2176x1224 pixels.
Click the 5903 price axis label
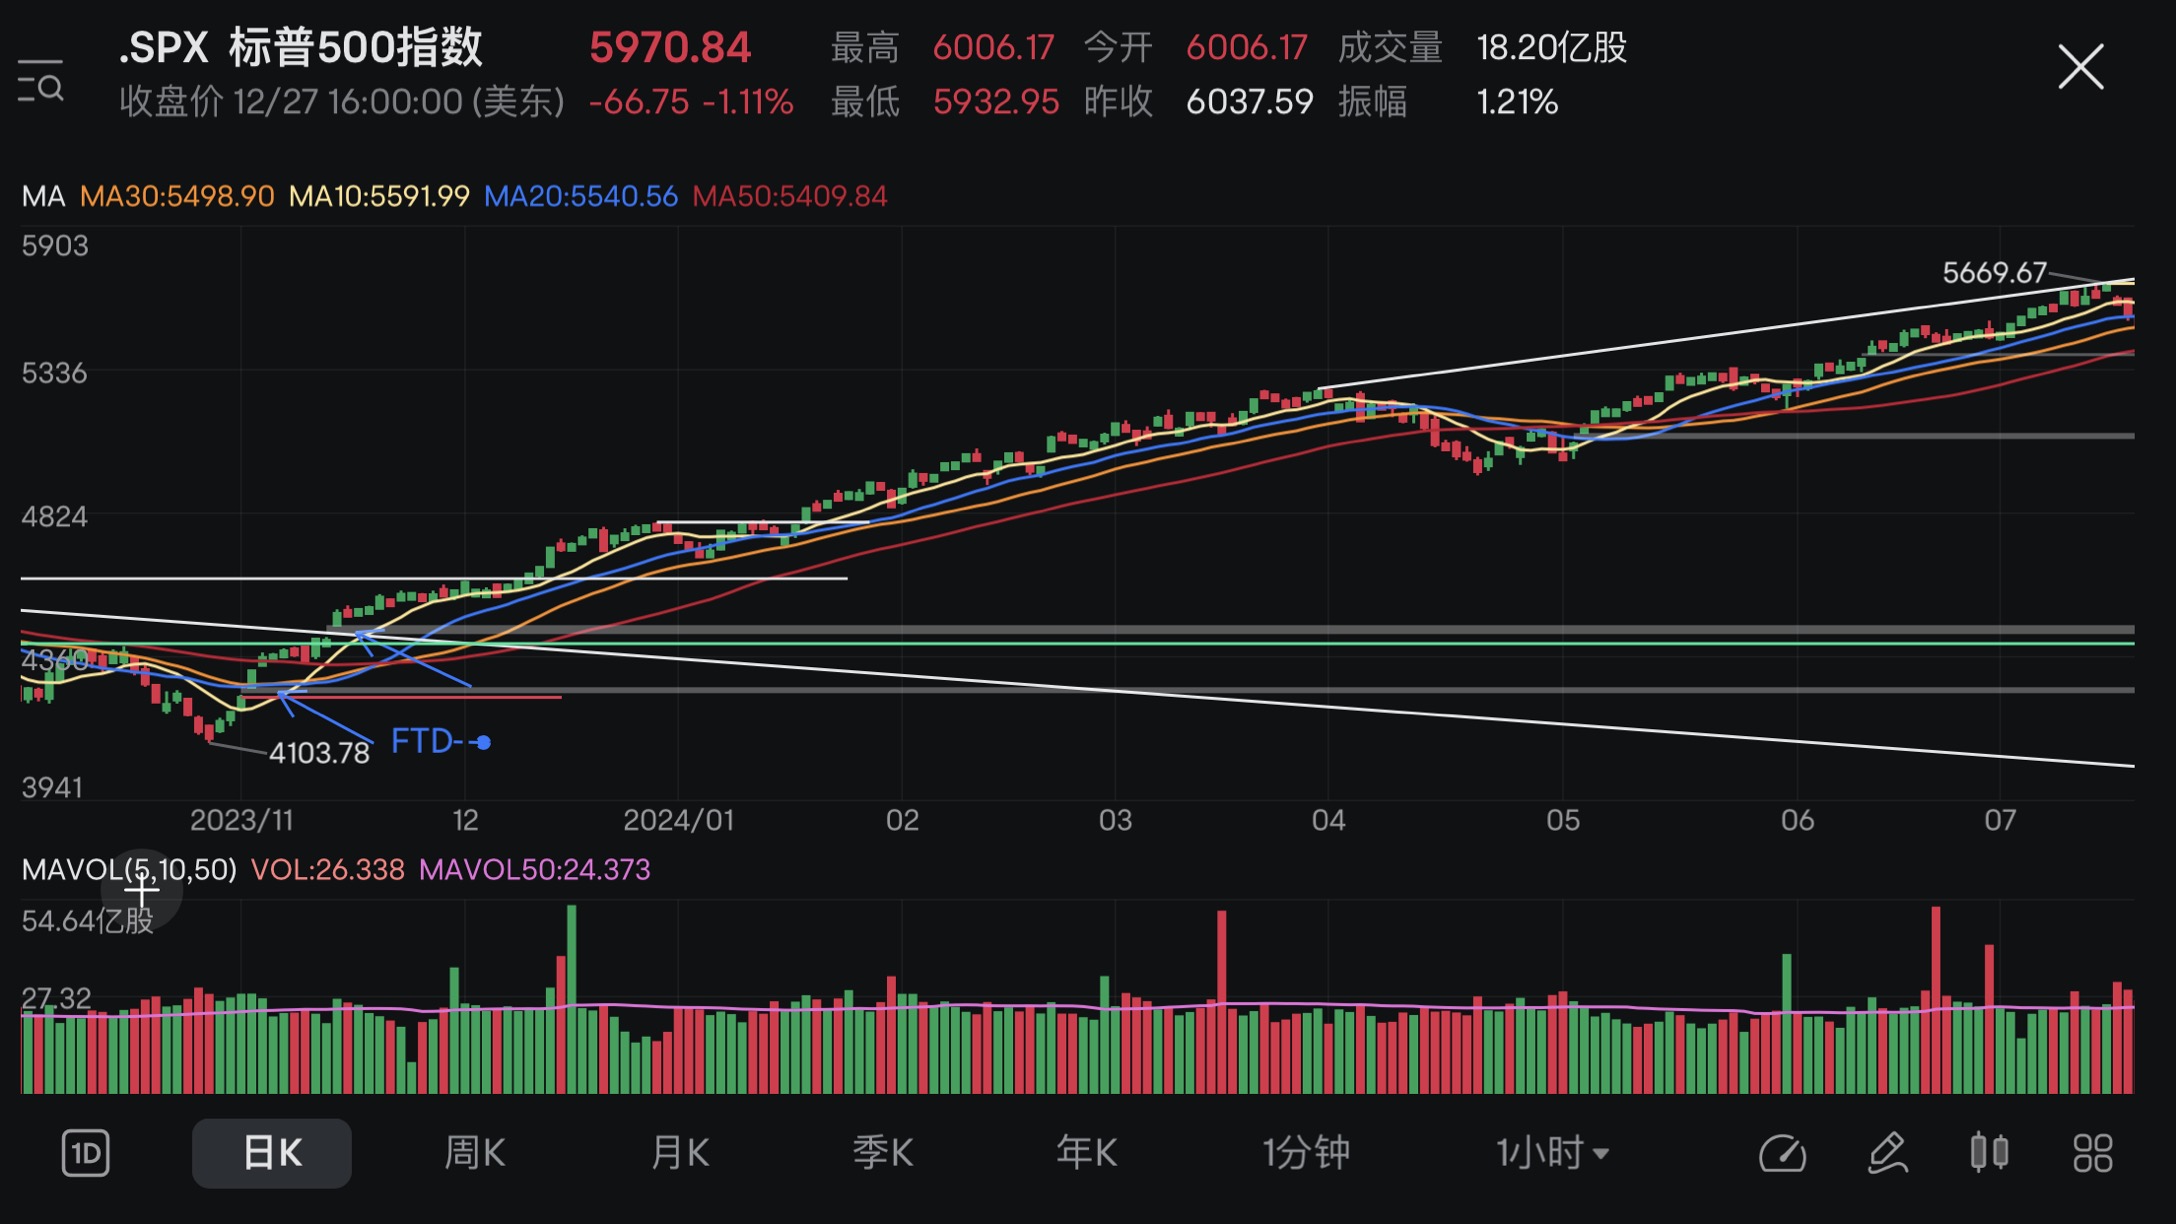pyautogui.click(x=55, y=246)
